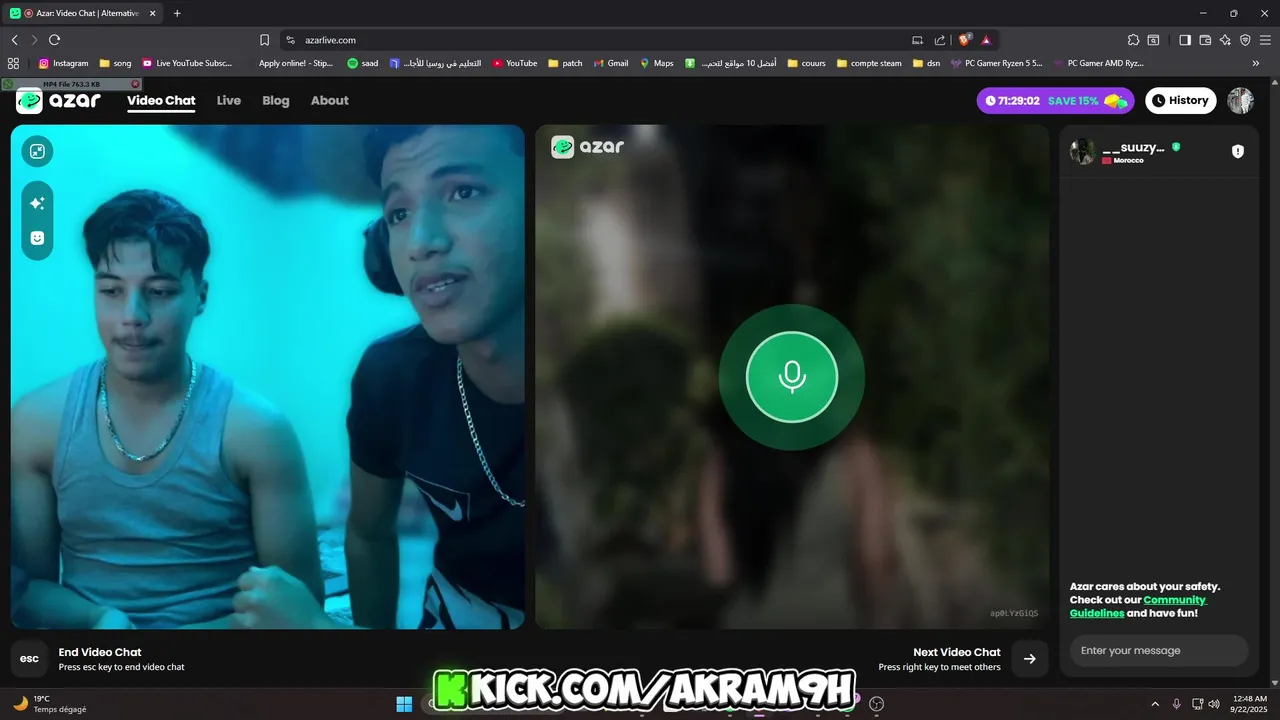Switch to the Live tab

point(229,100)
